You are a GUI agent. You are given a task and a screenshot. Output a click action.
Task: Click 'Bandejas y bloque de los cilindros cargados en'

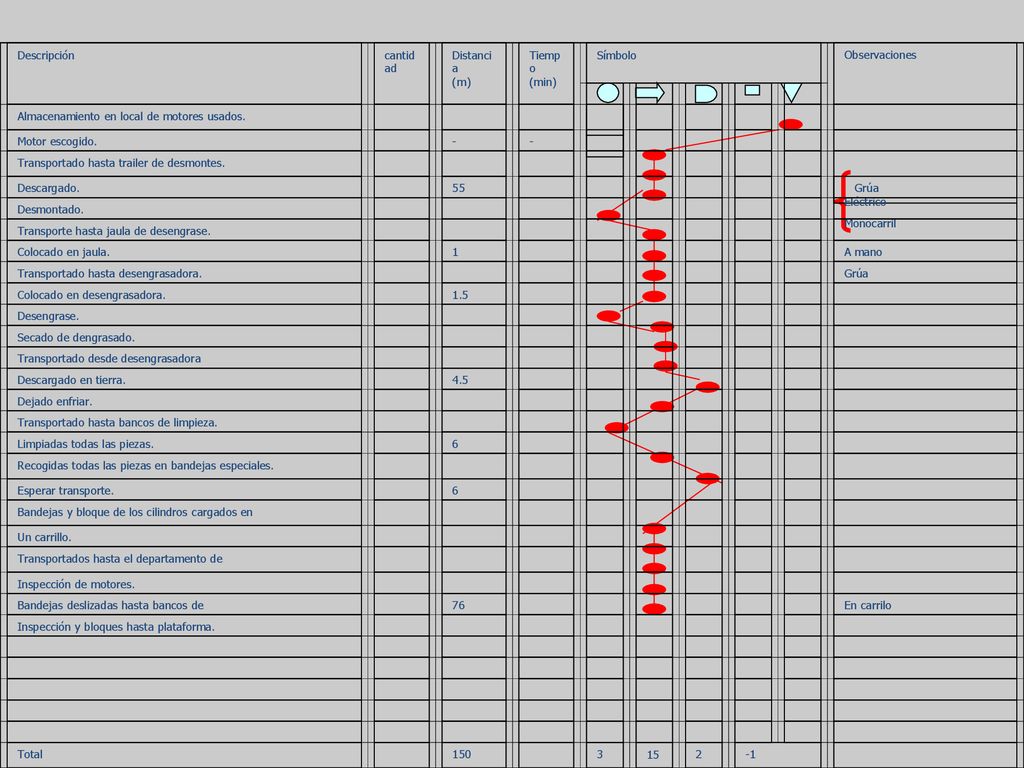click(135, 512)
